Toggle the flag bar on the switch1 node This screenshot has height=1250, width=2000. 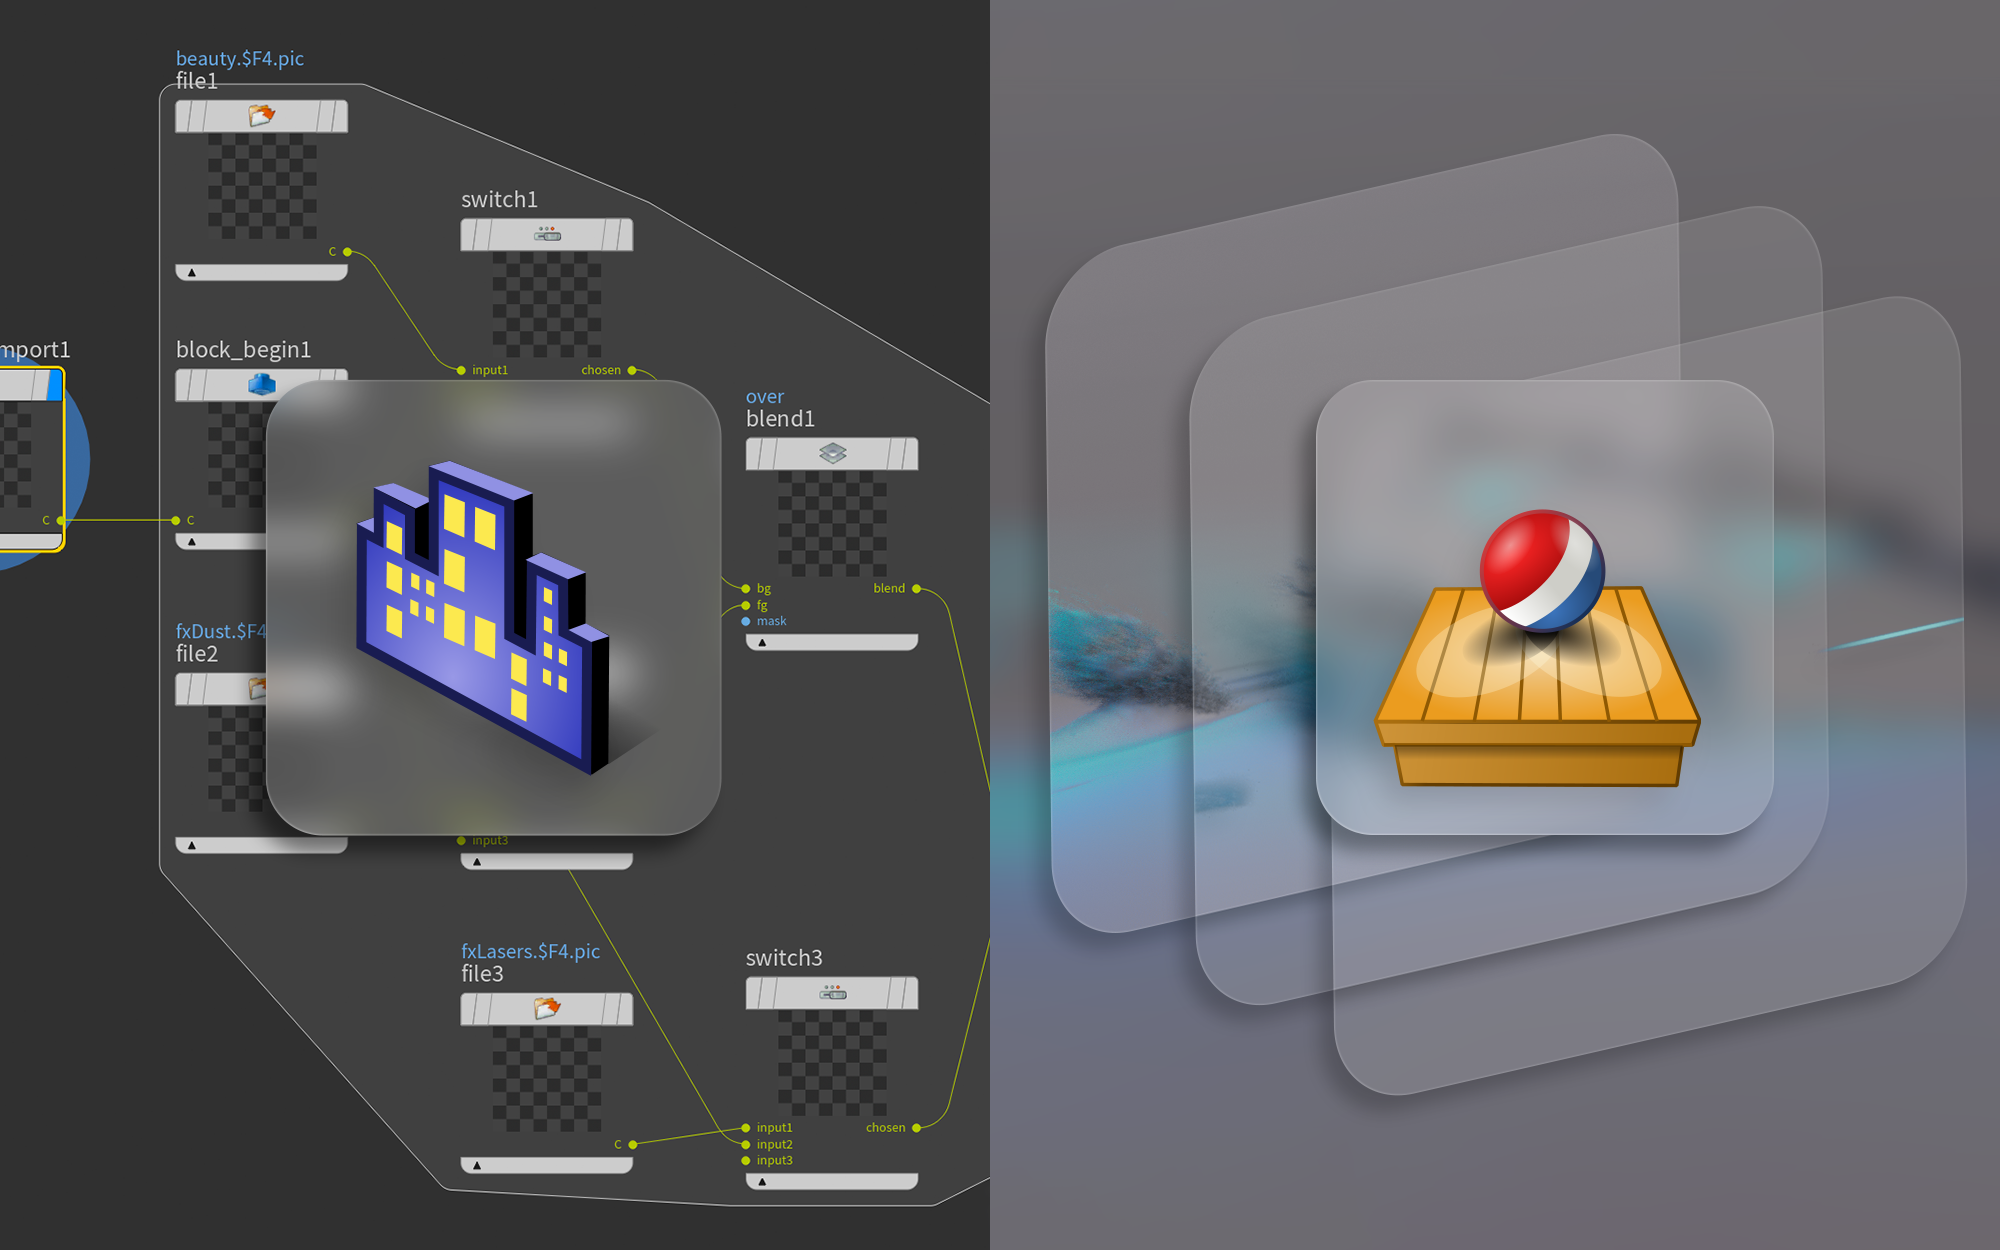point(470,234)
